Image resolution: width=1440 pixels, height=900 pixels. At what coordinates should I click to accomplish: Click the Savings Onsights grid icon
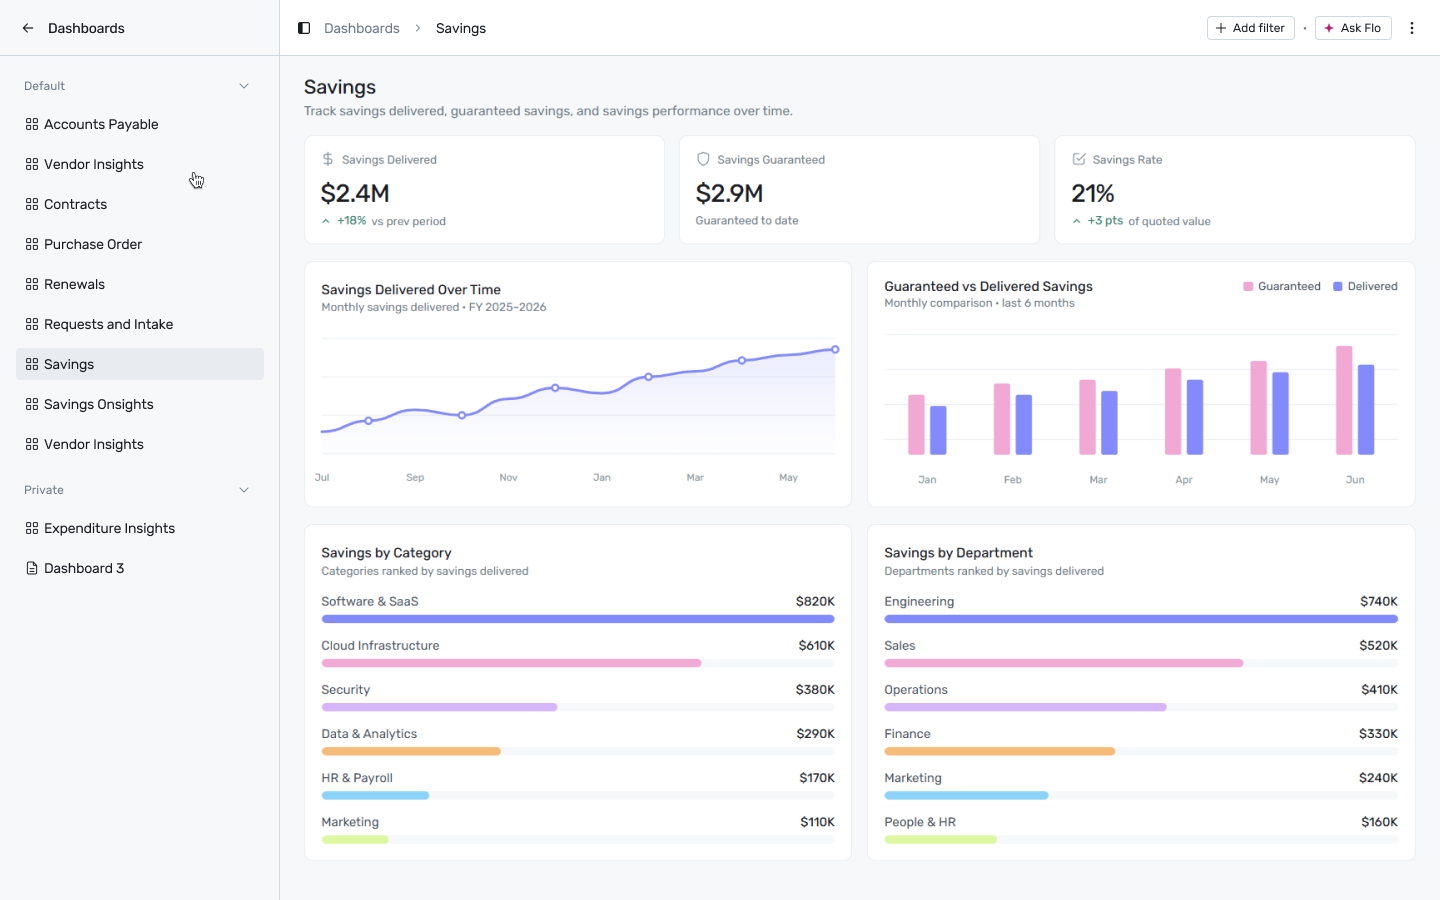point(32,404)
